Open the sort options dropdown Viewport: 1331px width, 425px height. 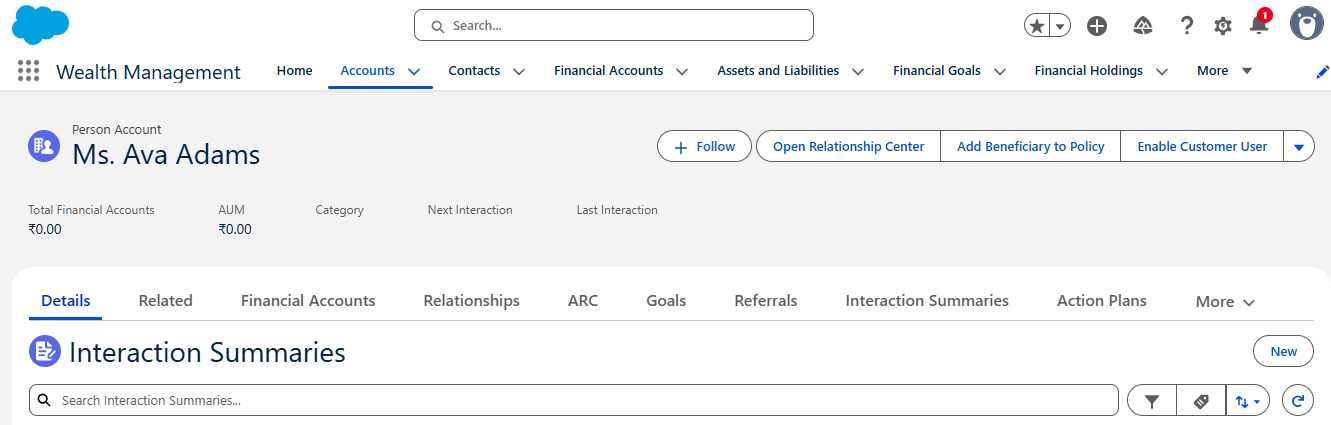click(1248, 401)
